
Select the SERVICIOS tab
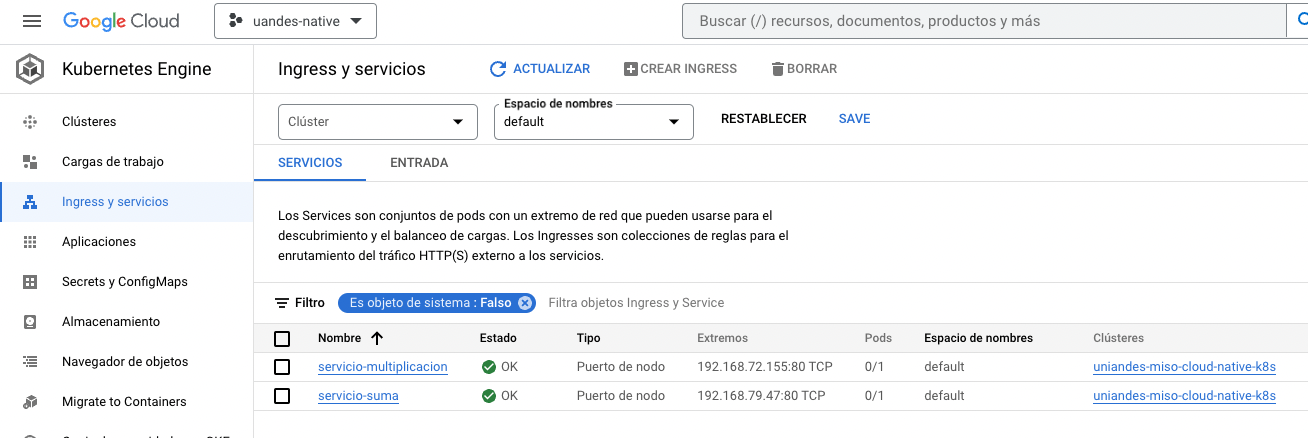[x=310, y=163]
